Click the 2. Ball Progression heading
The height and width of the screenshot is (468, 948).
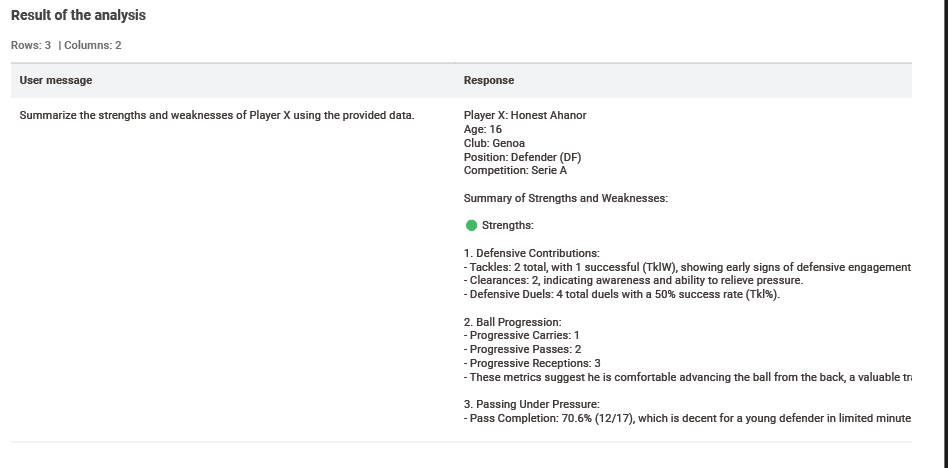[512, 322]
